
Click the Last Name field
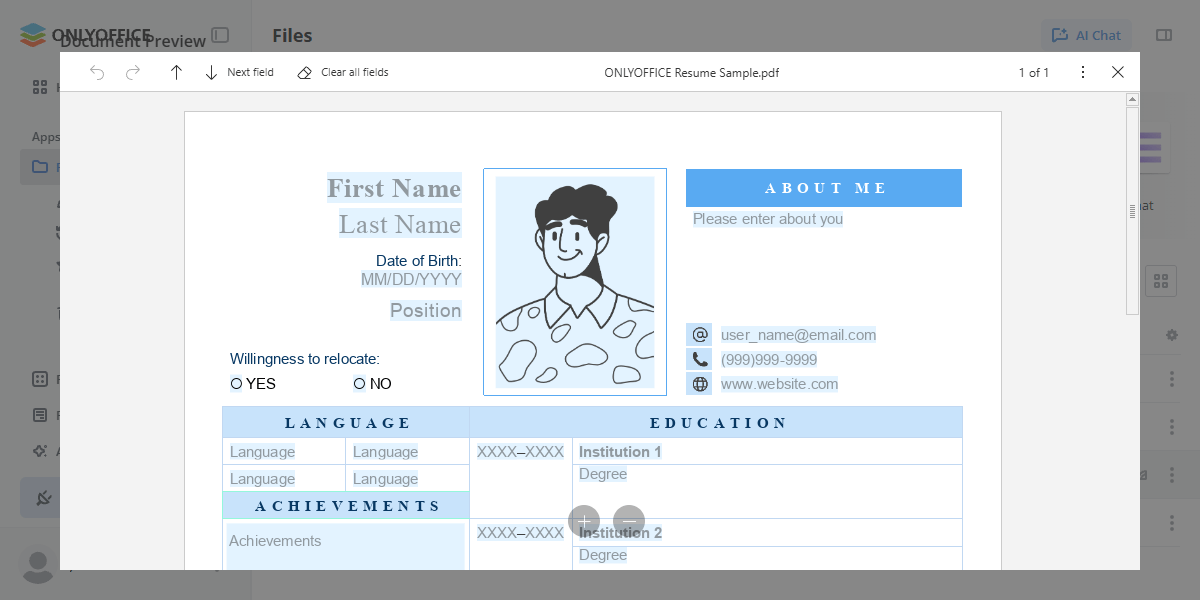[400, 224]
